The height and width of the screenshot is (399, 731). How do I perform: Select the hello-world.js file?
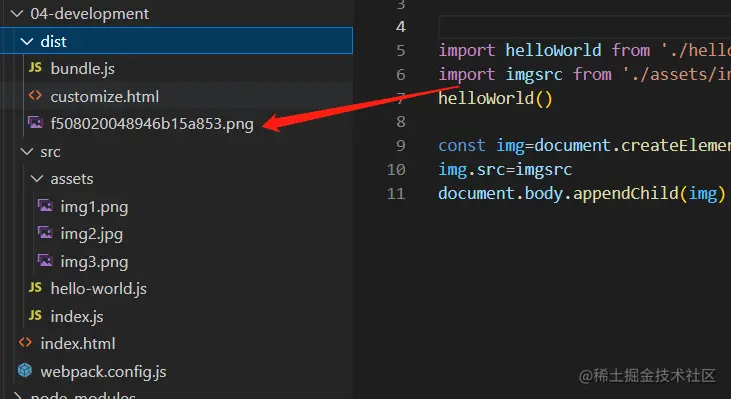point(98,289)
